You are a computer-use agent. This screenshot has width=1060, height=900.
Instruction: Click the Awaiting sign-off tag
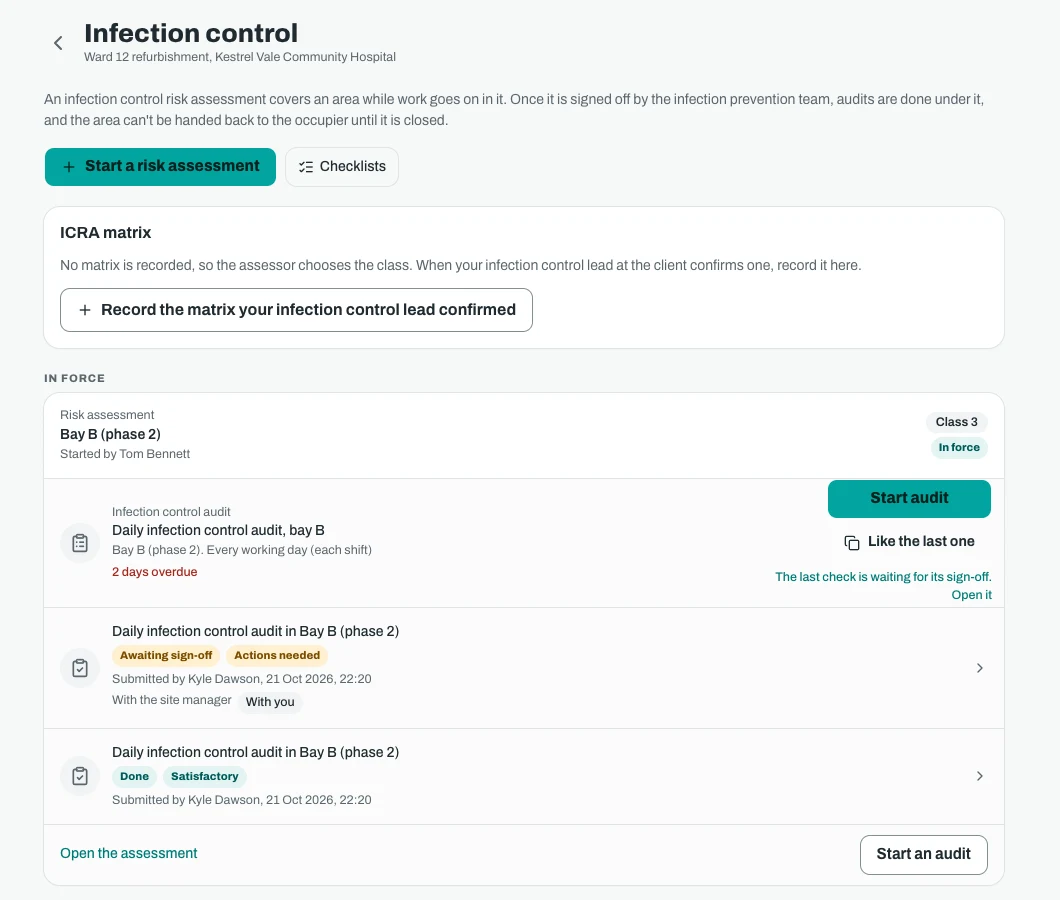click(166, 655)
